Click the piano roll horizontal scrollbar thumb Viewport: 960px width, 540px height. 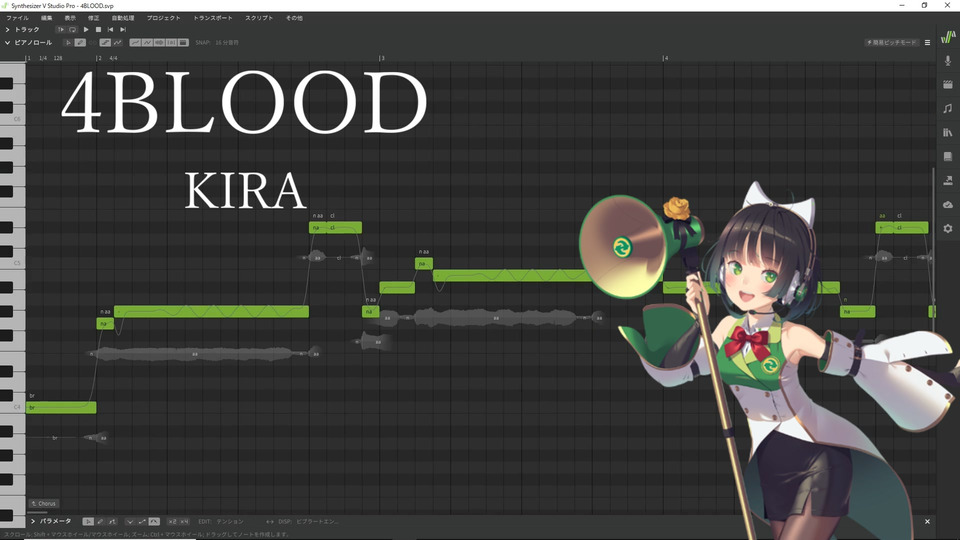37,512
